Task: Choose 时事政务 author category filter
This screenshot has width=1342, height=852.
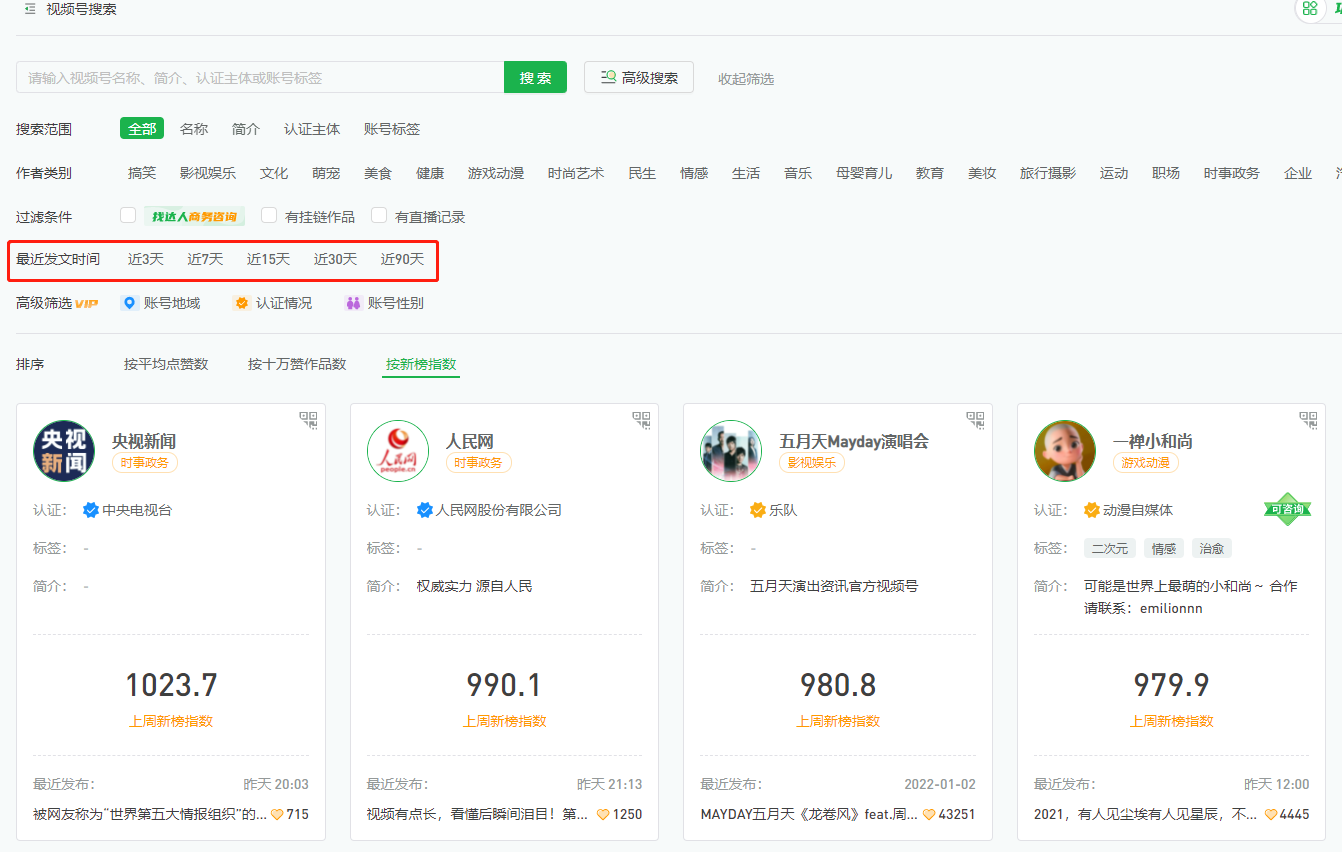Action: pyautogui.click(x=1232, y=173)
